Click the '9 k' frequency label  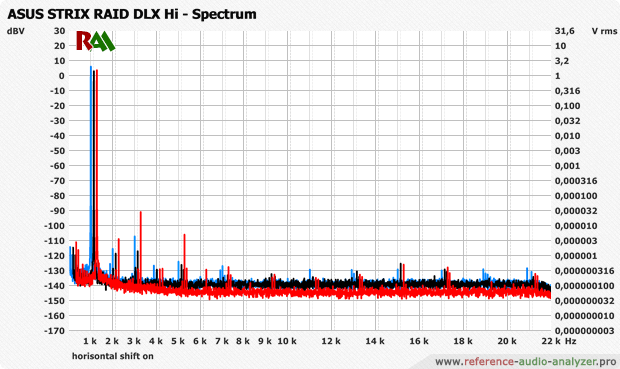click(265, 341)
